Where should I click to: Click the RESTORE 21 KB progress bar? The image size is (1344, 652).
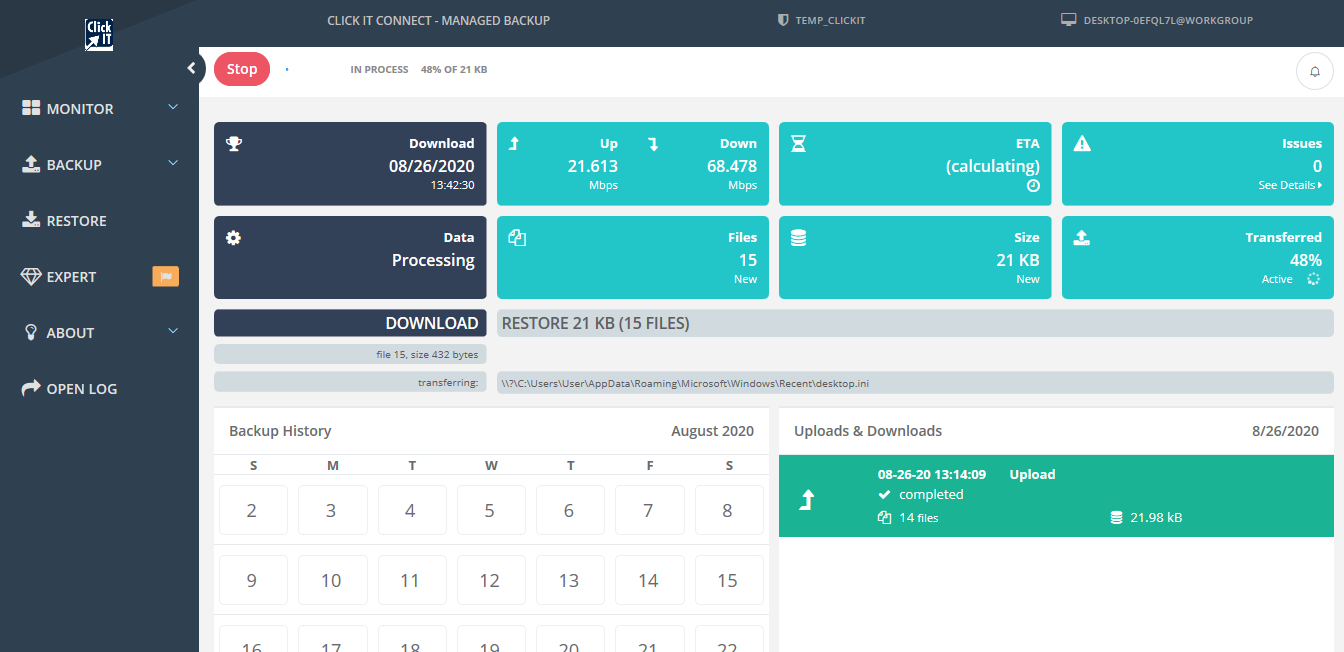915,323
